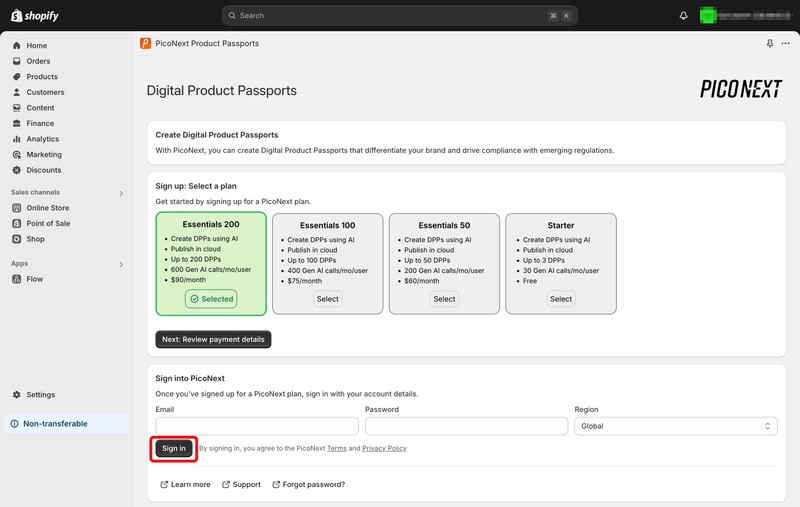Select the Essentials 100 plan
Viewport: 800px width, 507px height.
point(327,299)
